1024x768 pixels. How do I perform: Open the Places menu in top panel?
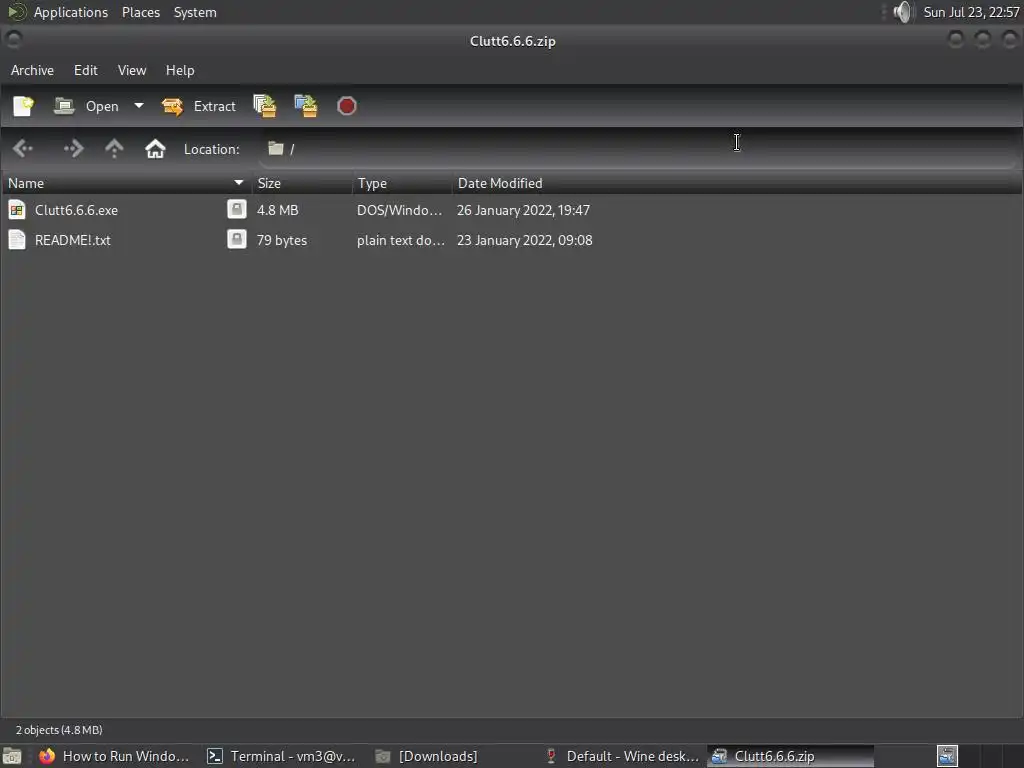click(x=141, y=12)
